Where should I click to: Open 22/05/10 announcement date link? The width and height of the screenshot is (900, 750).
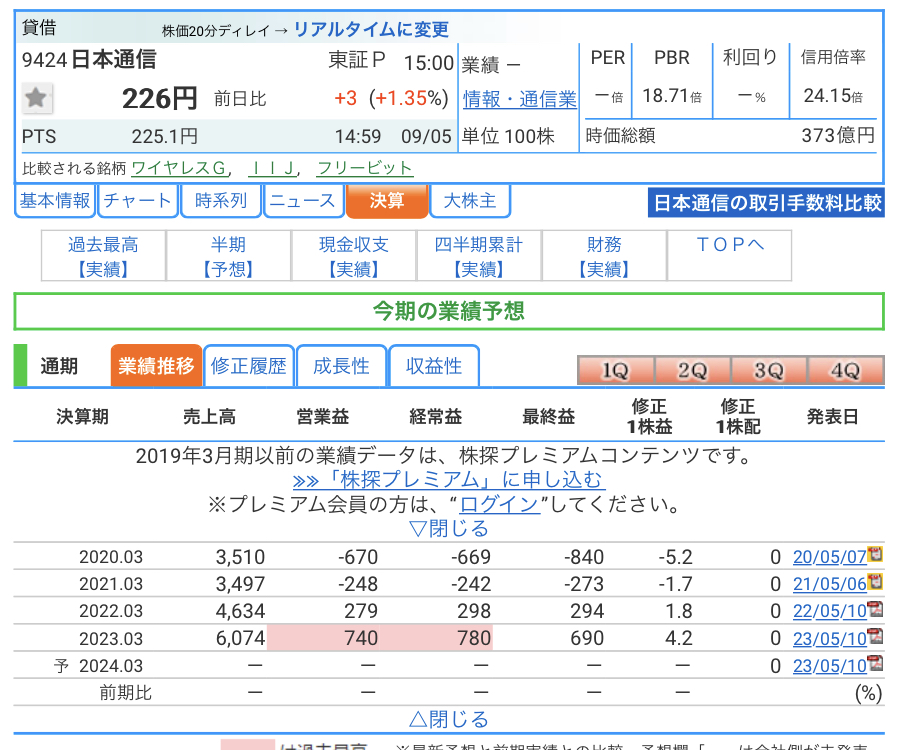[x=829, y=612]
